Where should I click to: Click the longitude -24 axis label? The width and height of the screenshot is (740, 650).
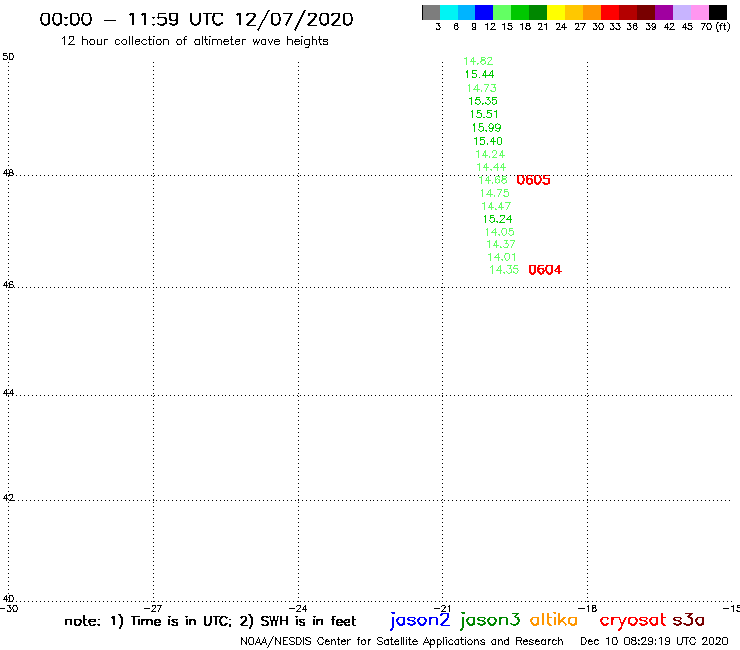tap(298, 608)
